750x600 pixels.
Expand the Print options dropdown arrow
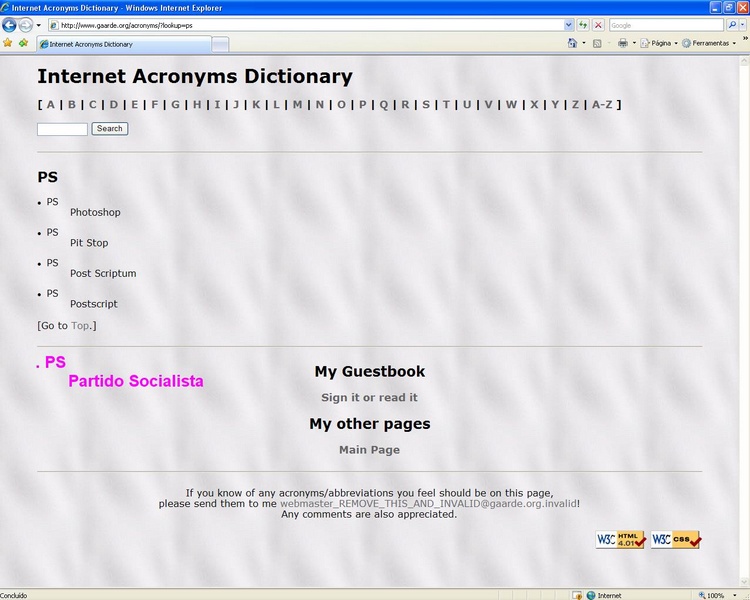634,43
